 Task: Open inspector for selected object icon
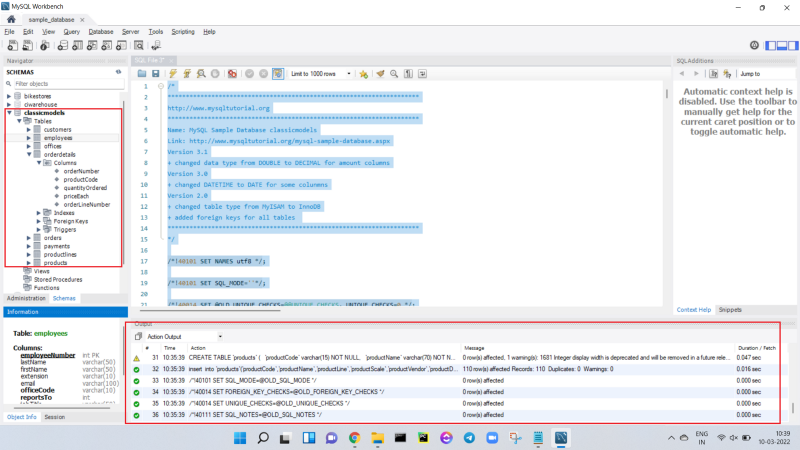44,45
